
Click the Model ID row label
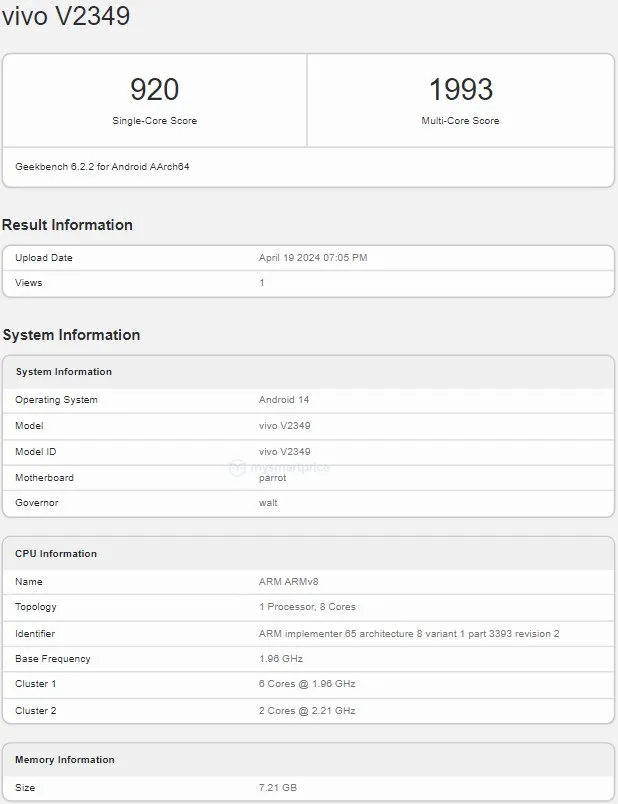36,452
